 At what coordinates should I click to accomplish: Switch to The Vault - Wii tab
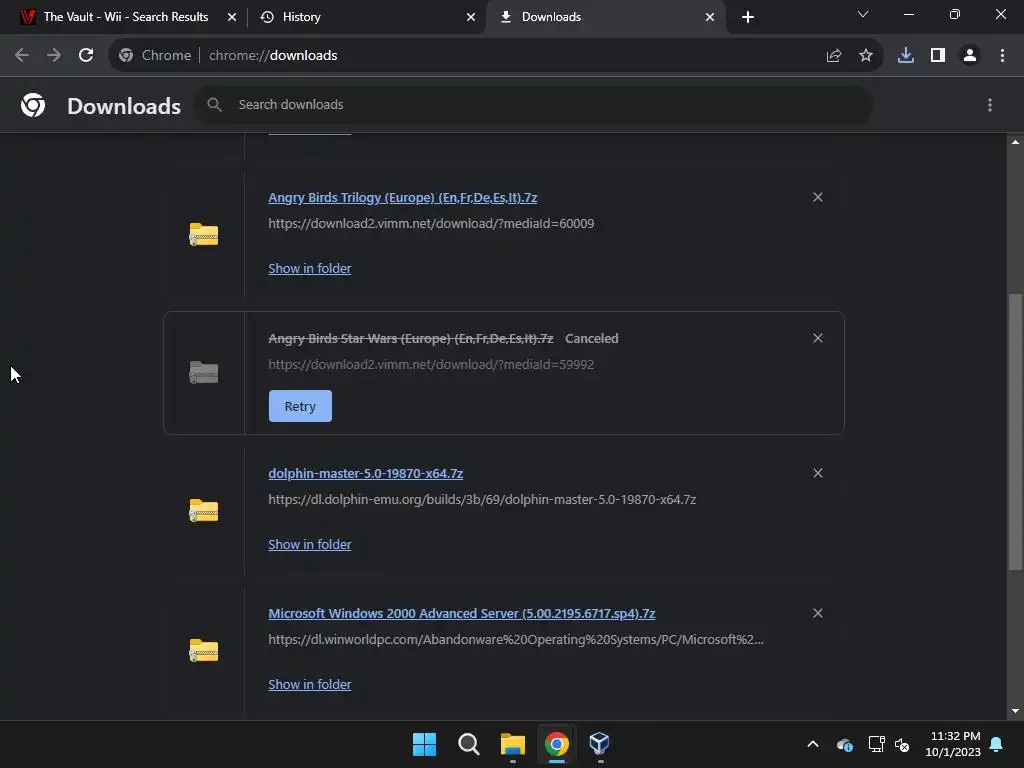pyautogui.click(x=125, y=17)
